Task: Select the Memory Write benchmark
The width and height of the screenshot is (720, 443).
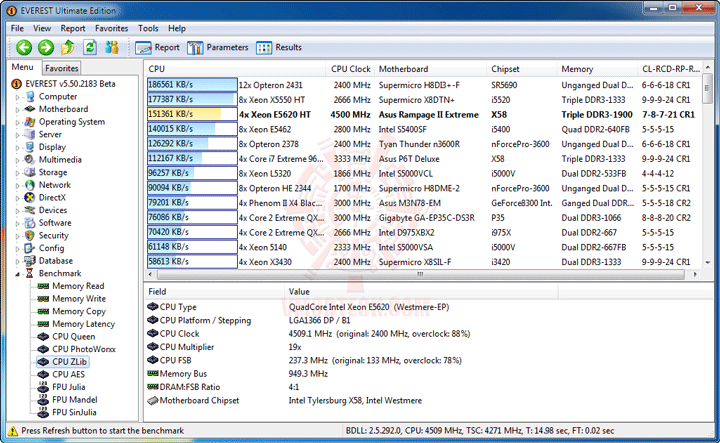Action: click(x=79, y=298)
